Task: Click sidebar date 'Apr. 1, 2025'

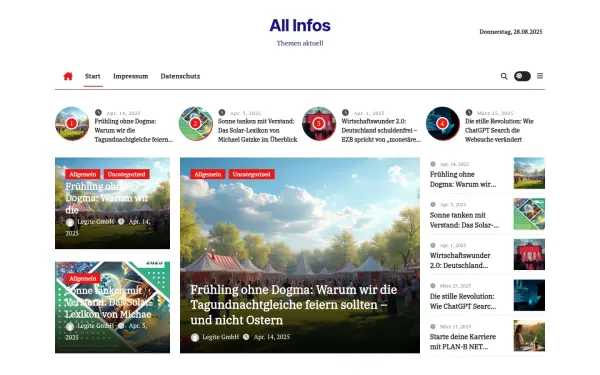Action: [x=453, y=245]
